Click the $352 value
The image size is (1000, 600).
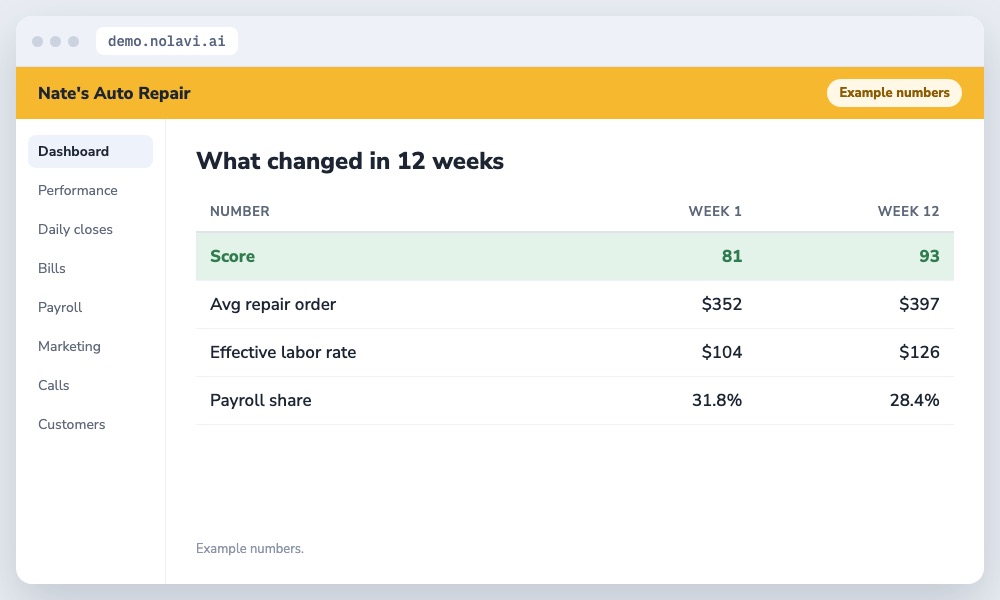(x=722, y=304)
